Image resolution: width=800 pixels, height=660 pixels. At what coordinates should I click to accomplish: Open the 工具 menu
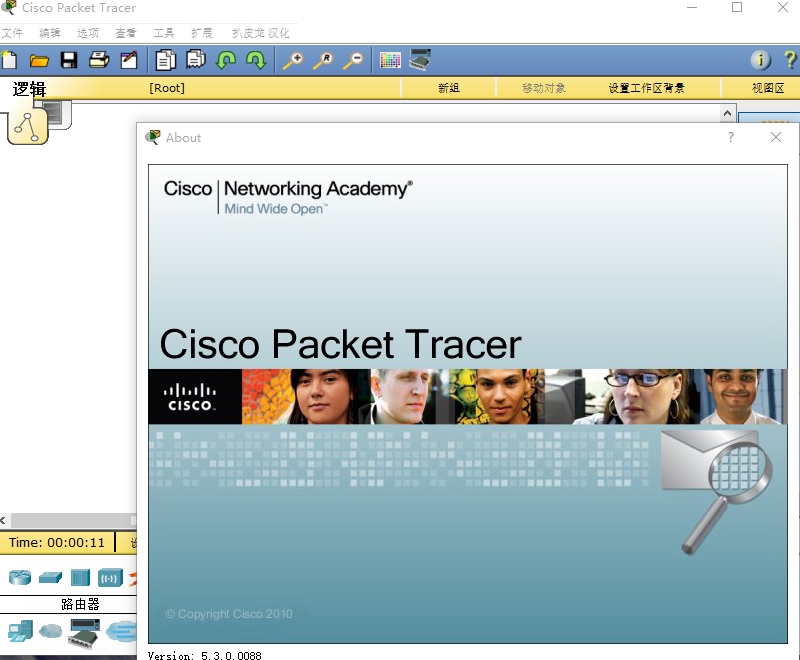164,33
